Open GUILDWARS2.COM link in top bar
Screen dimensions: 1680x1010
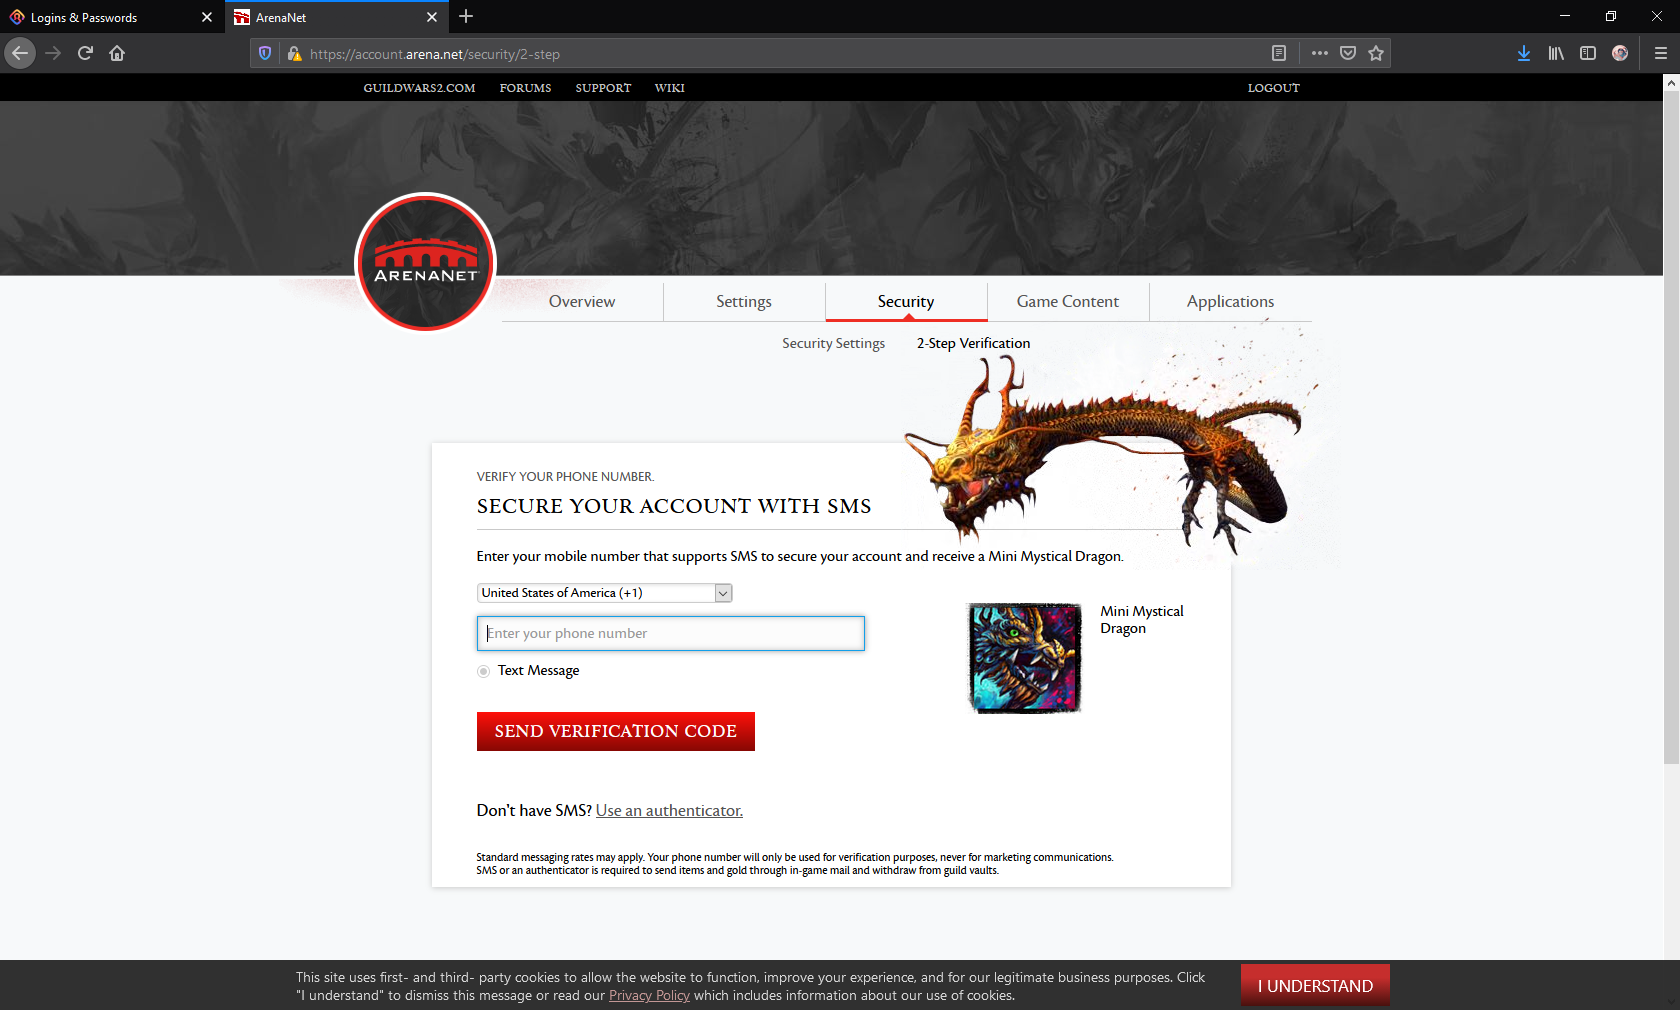point(419,88)
